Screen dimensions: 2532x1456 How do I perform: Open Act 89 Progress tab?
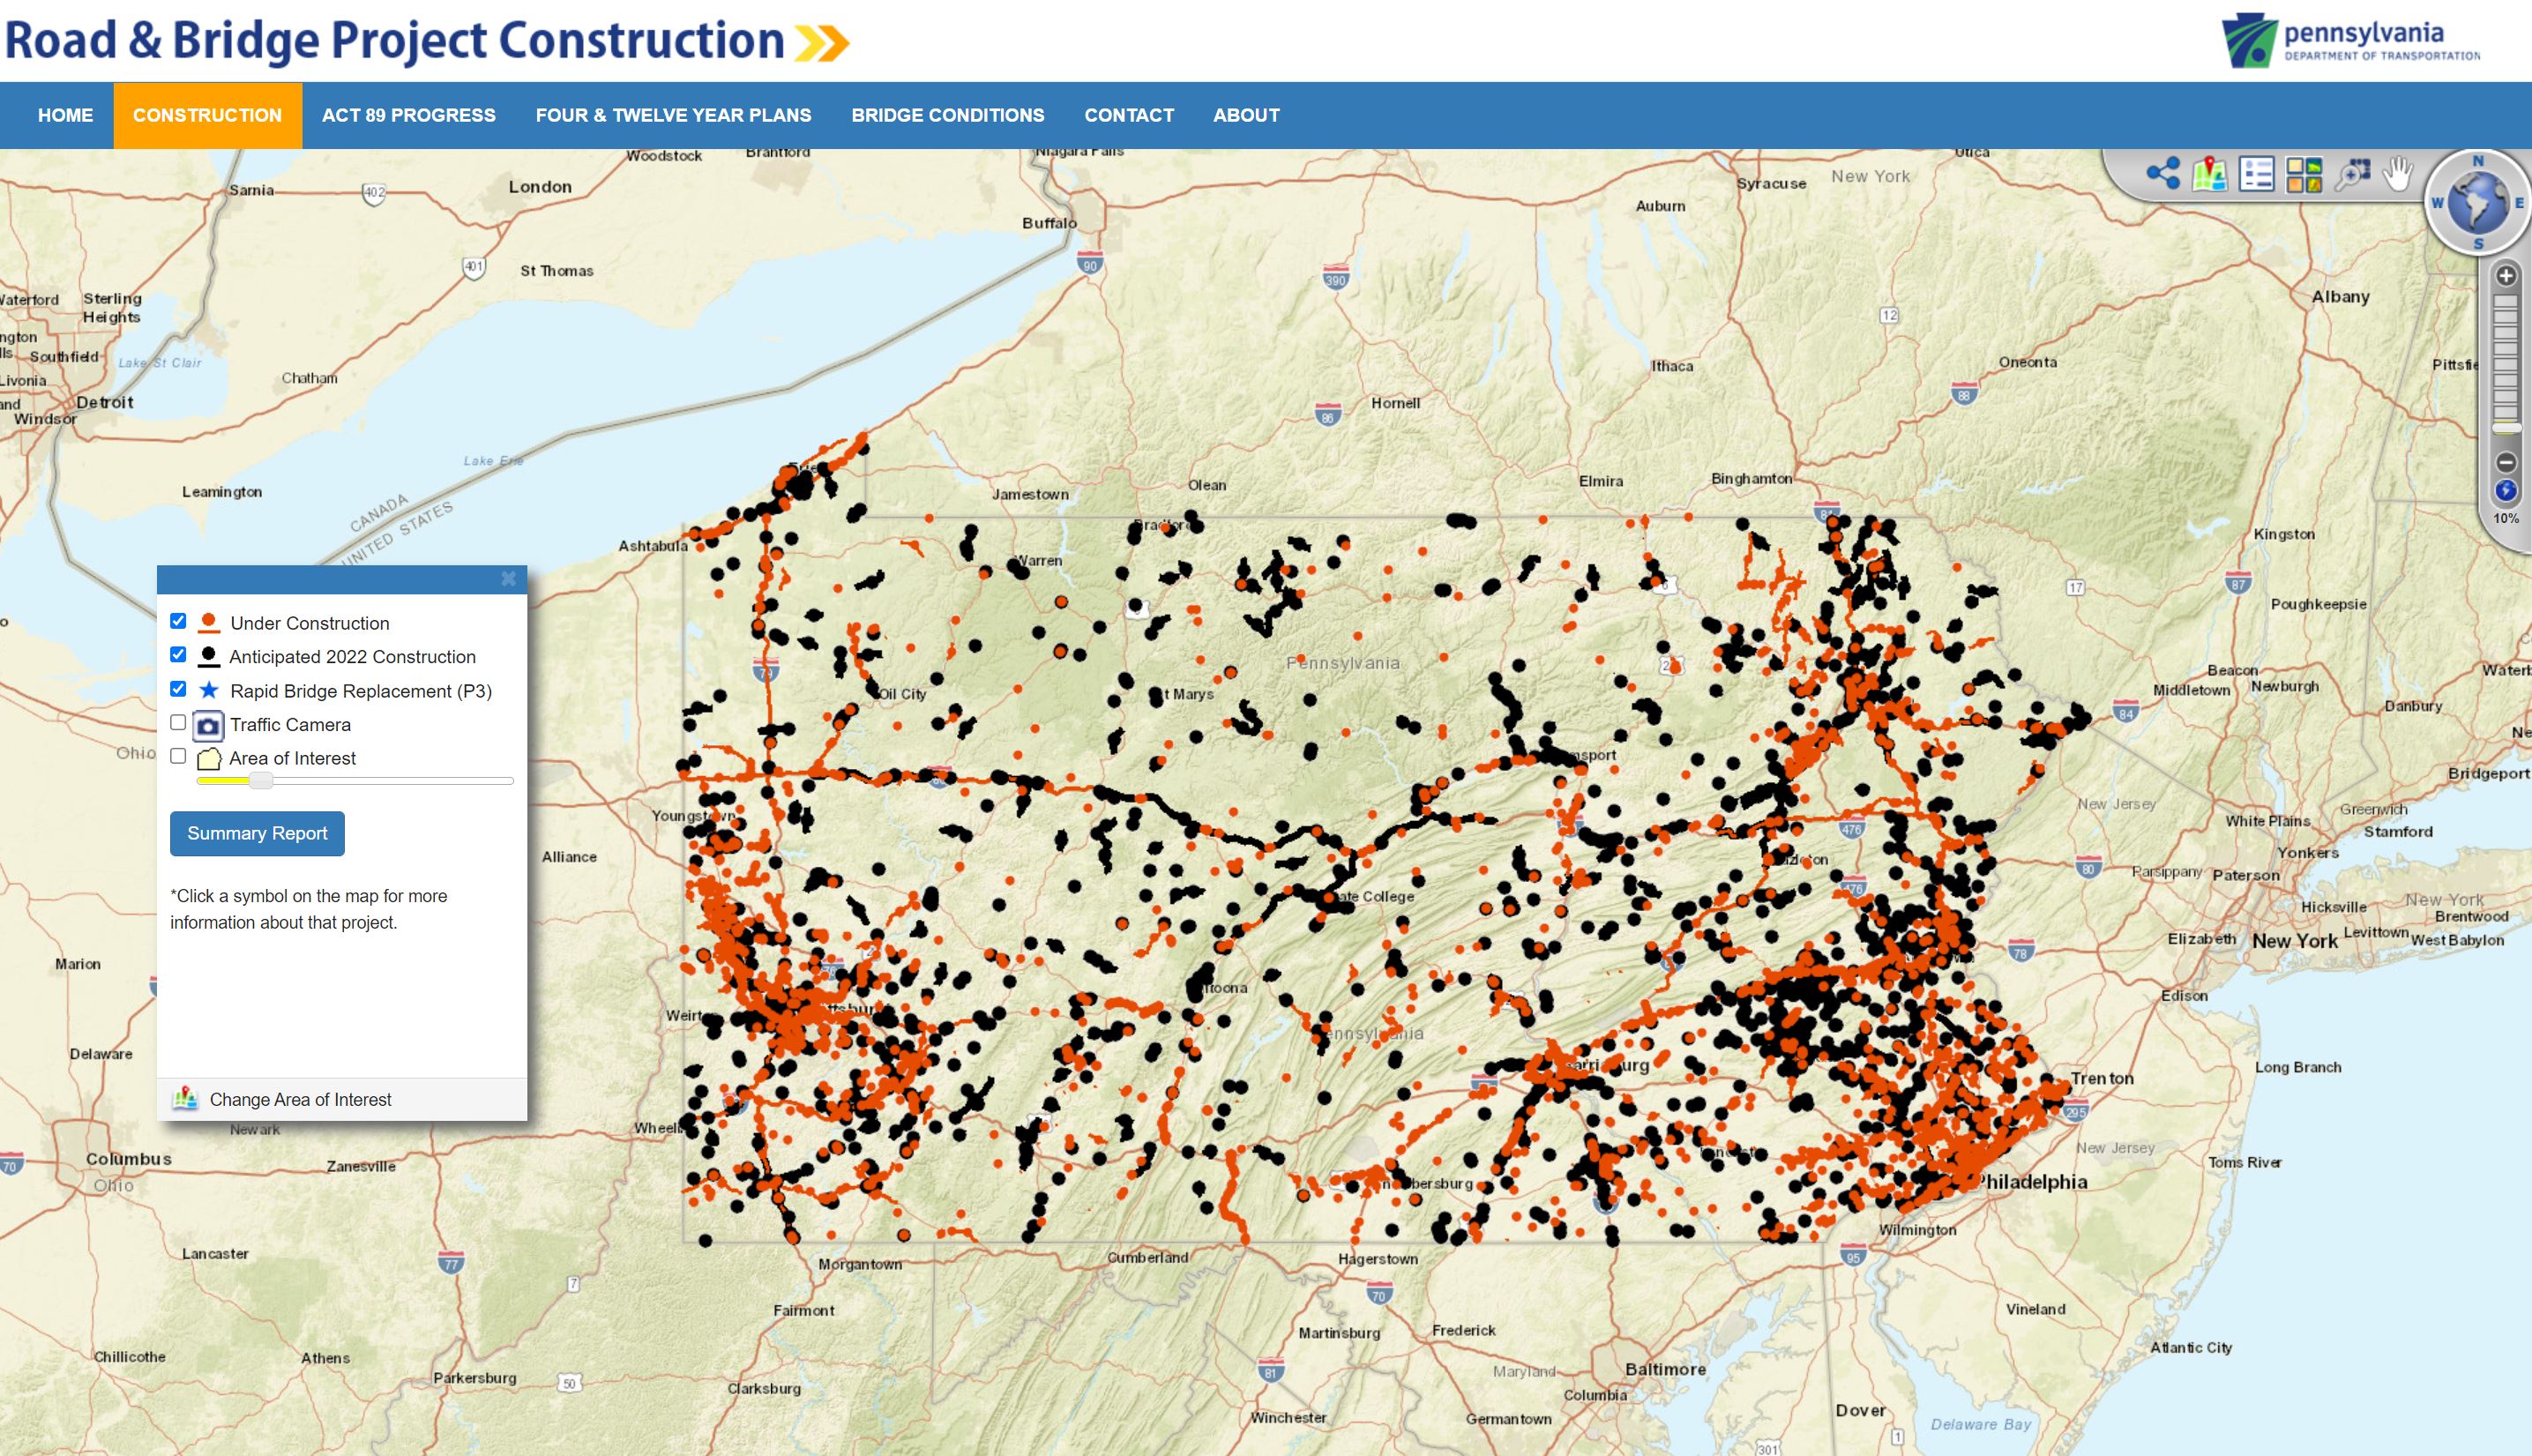pyautogui.click(x=408, y=115)
